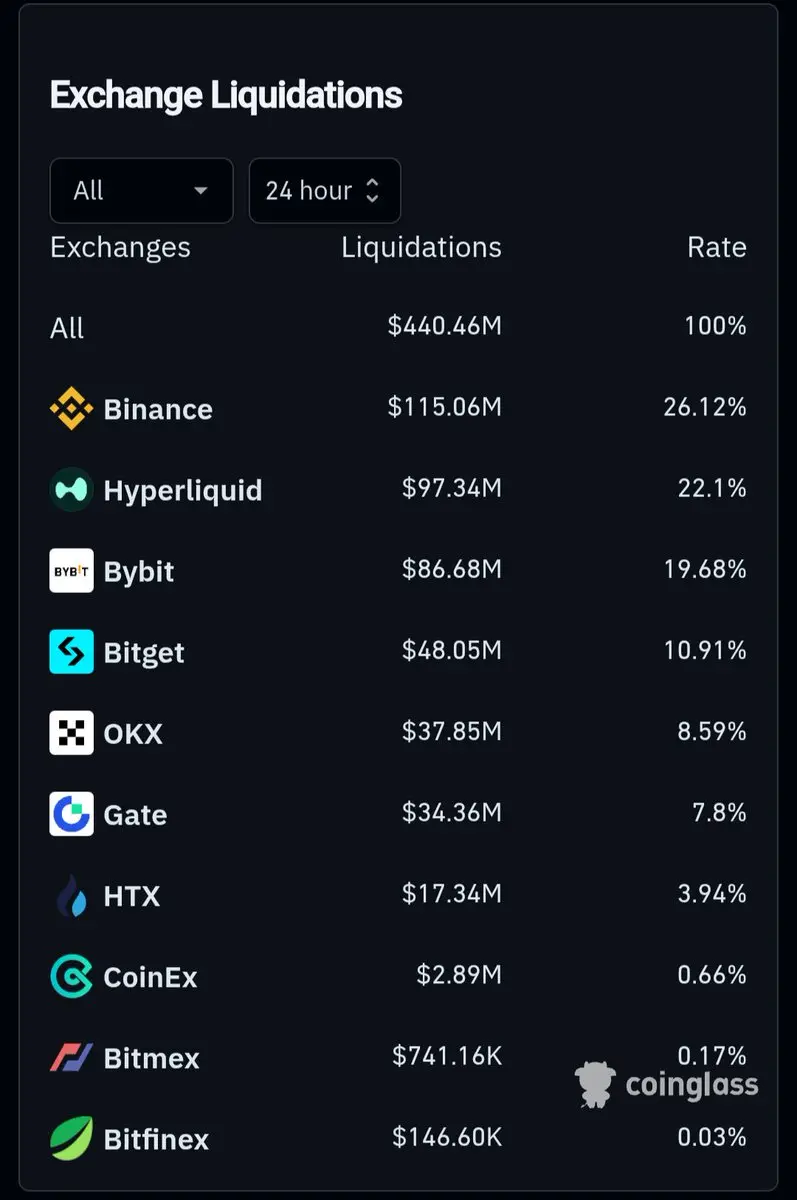The width and height of the screenshot is (797, 1200).
Task: Click the Exchanges column header
Action: pyautogui.click(x=120, y=248)
